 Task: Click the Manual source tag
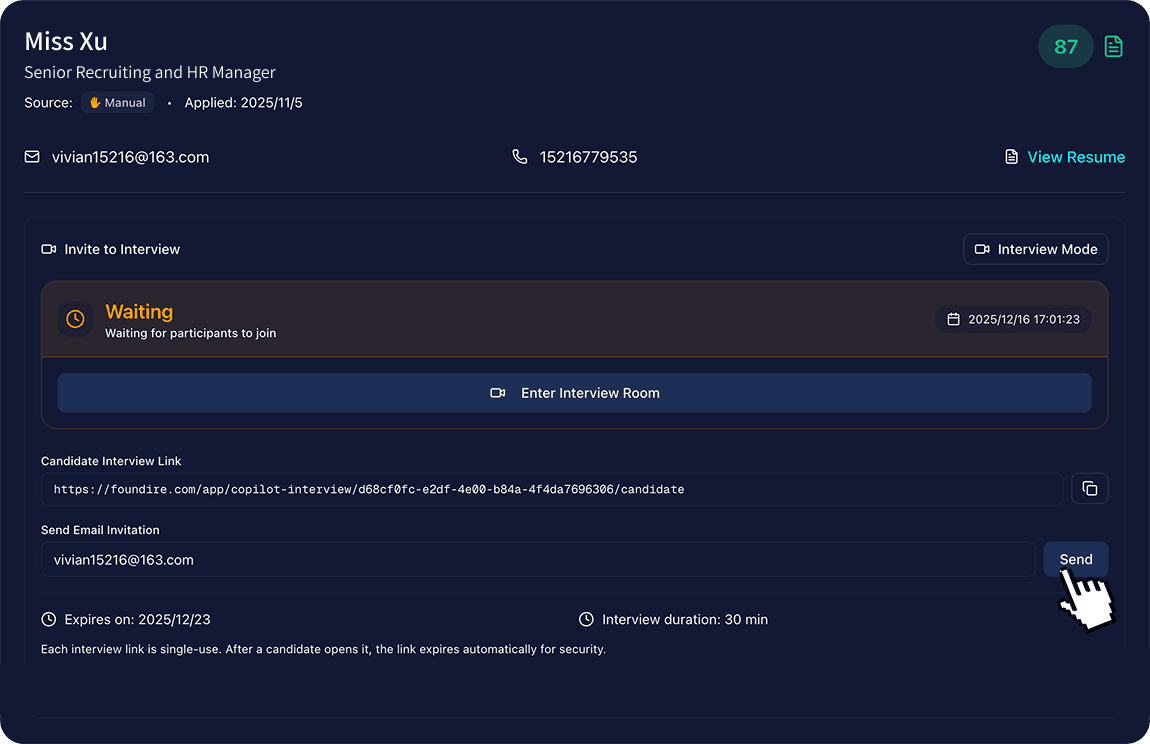coord(117,103)
